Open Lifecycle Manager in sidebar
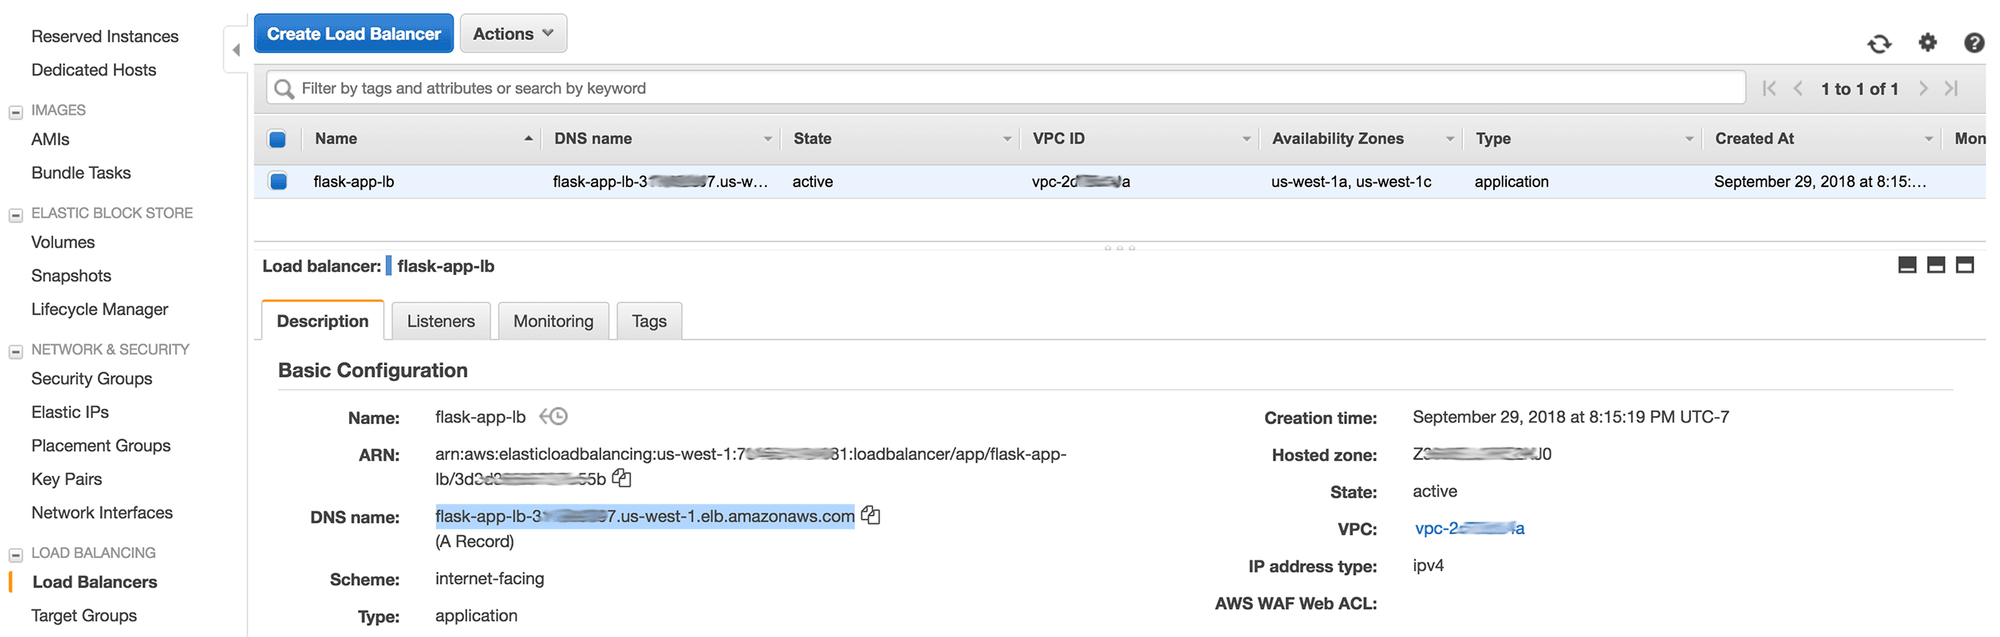Viewport: 2000px width, 637px height. click(x=100, y=310)
